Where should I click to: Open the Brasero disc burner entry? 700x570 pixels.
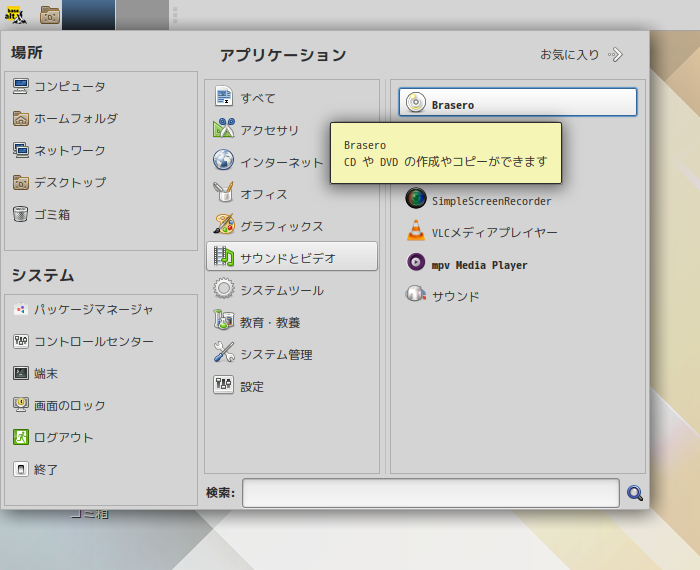[x=517, y=102]
